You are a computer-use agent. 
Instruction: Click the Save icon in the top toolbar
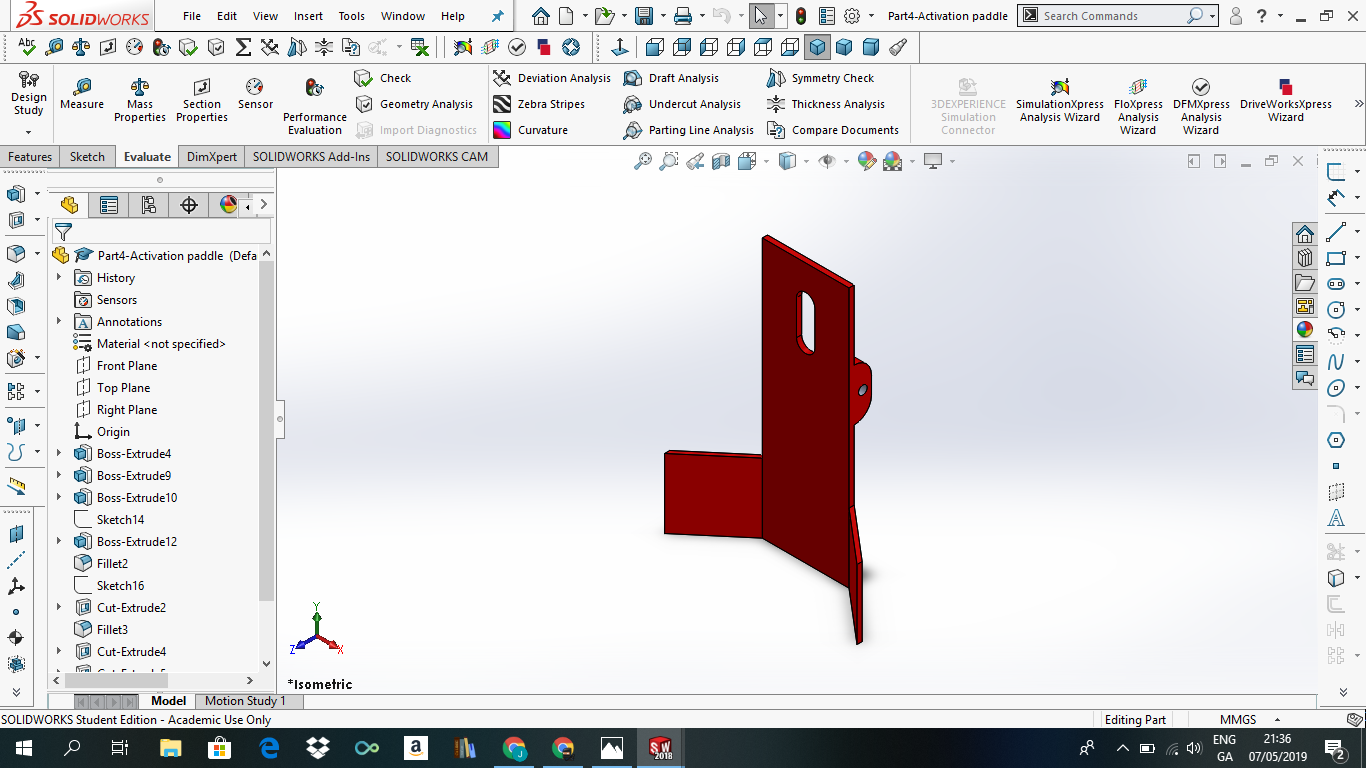(x=644, y=16)
